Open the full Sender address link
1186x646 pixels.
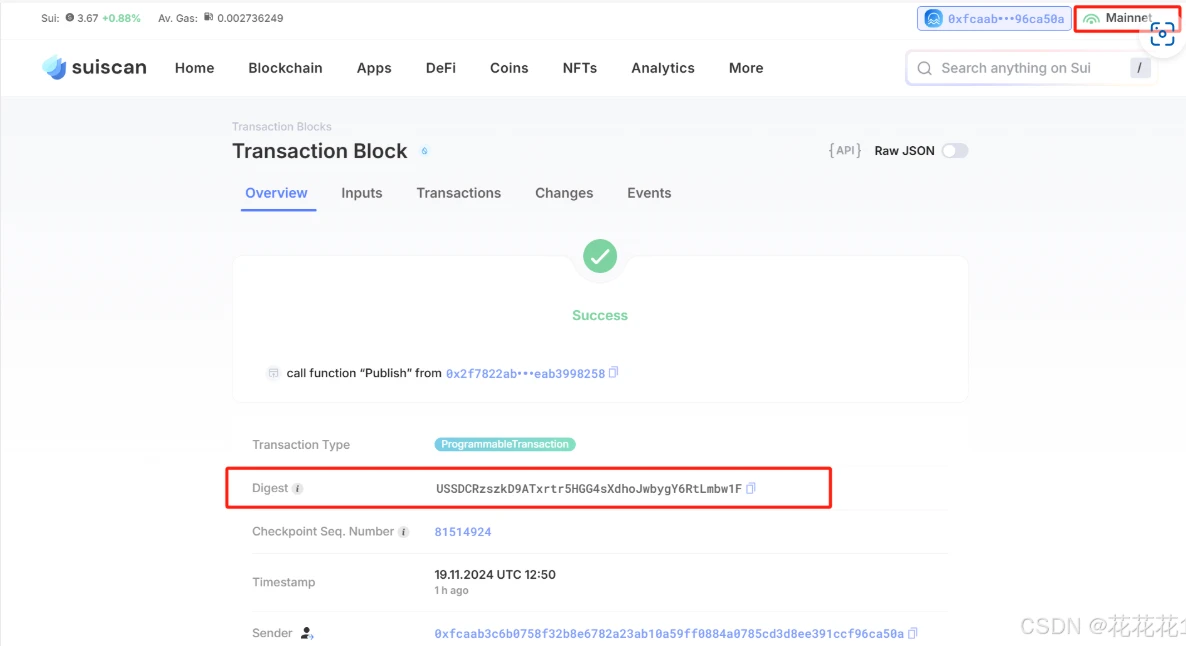click(x=668, y=633)
